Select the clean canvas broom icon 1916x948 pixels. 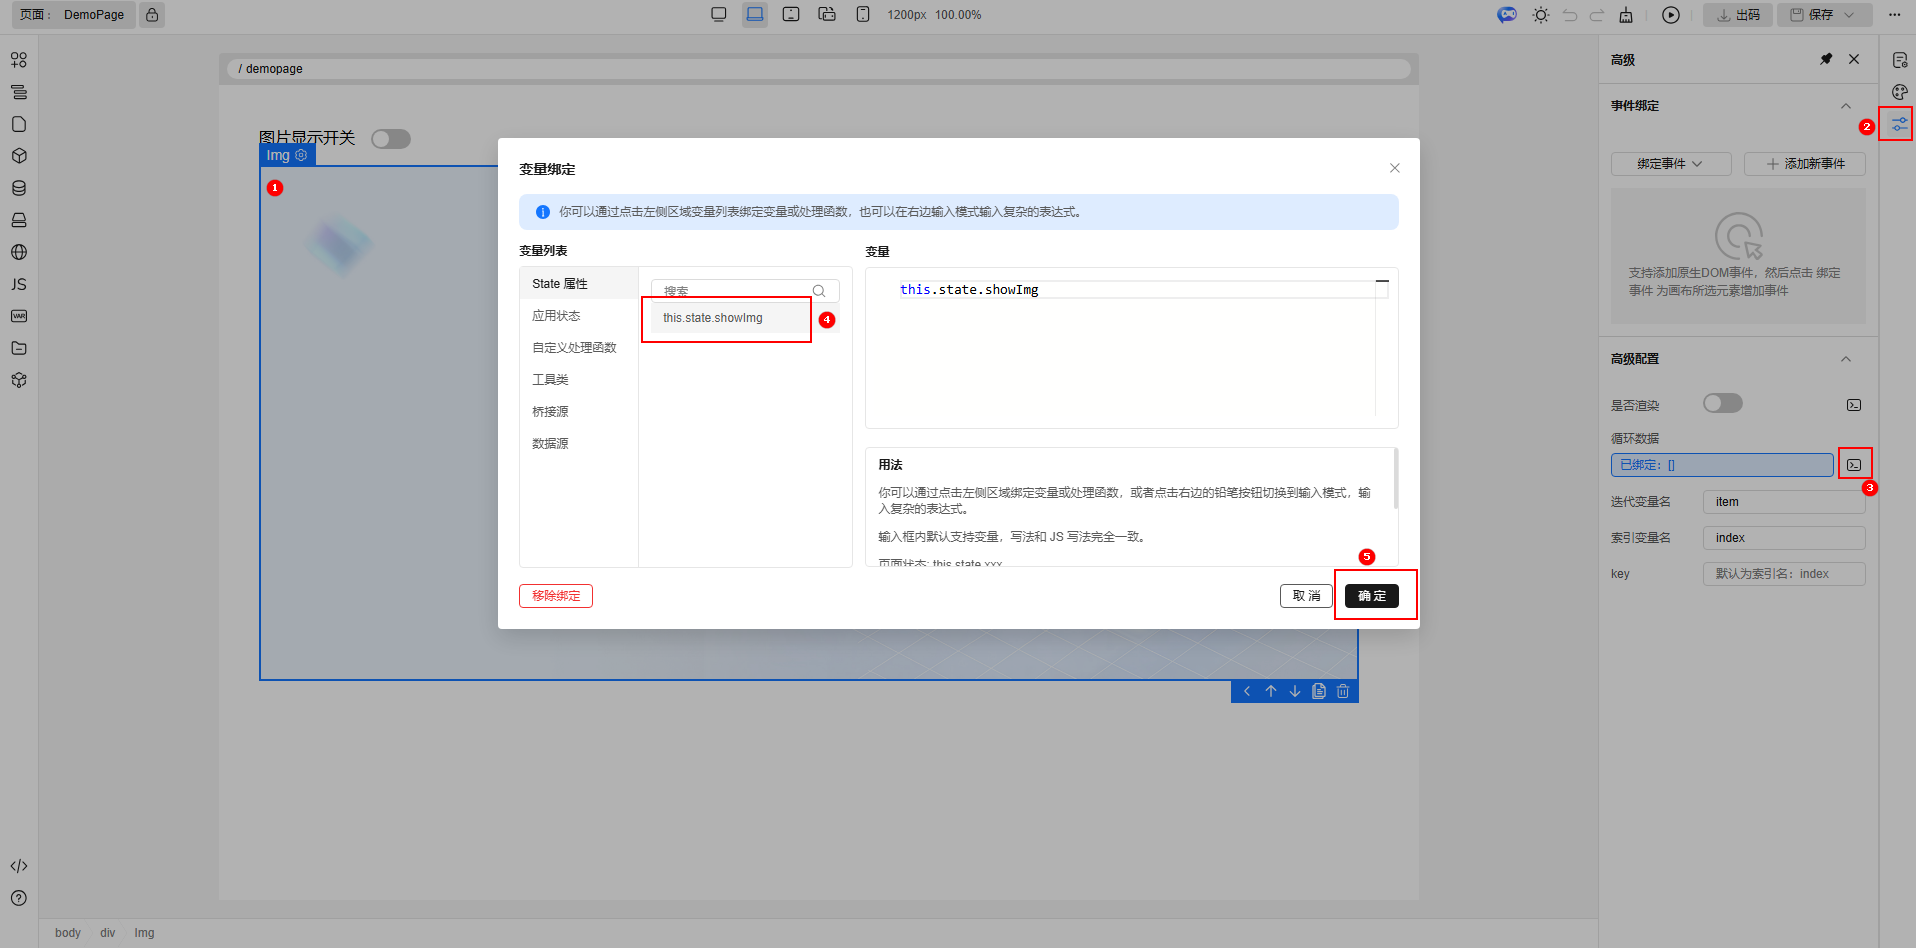[x=1627, y=14]
